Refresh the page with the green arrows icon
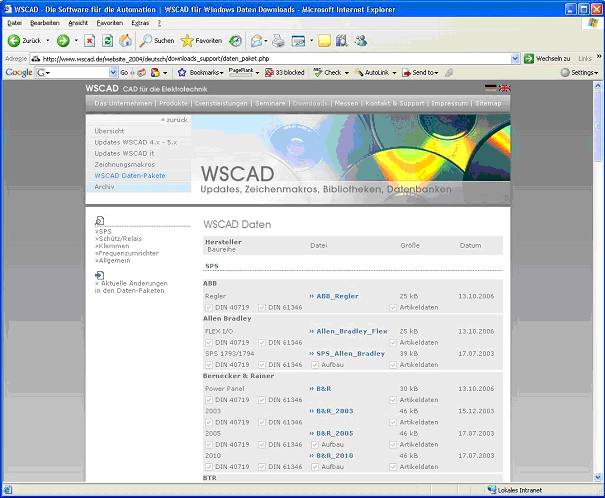 pyautogui.click(x=107, y=41)
